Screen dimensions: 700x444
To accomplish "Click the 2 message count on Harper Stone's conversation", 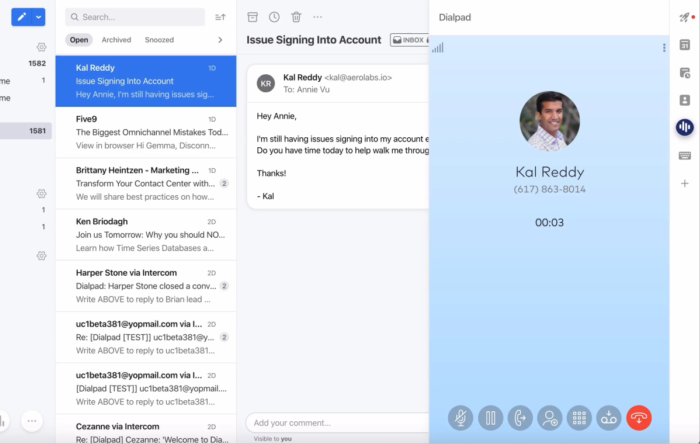I will (224, 286).
